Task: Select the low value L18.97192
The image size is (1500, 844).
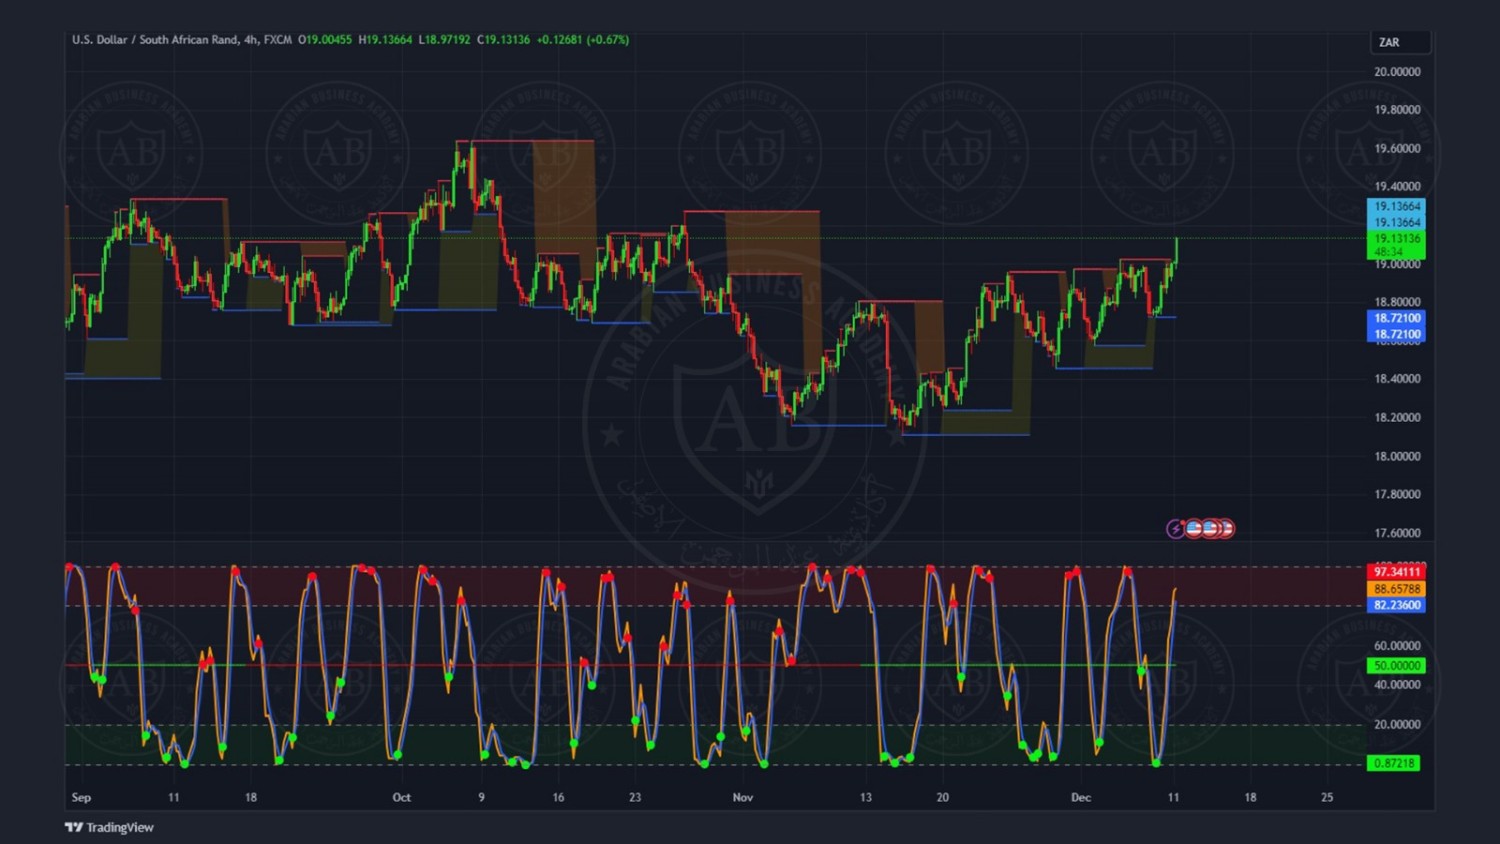Action: [x=444, y=40]
